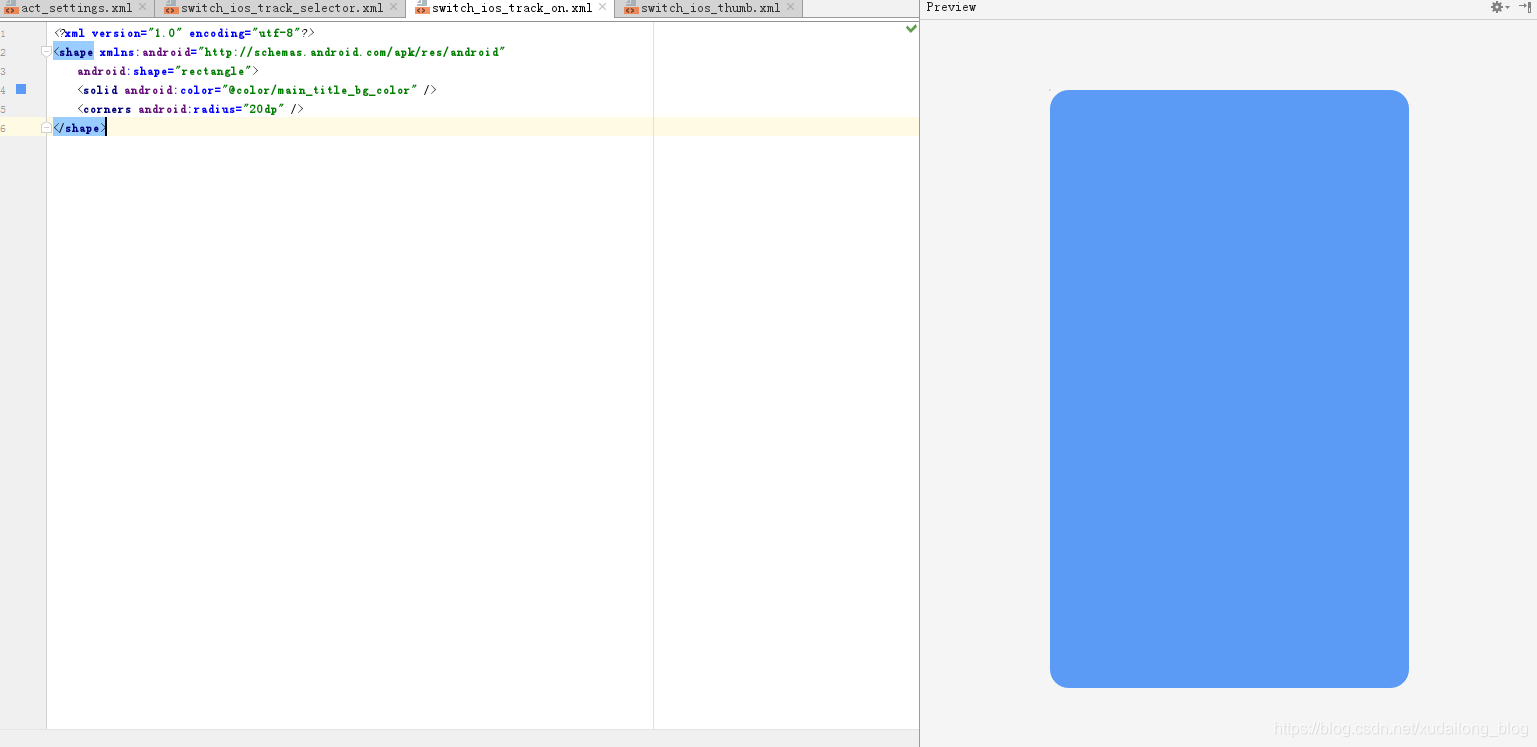Screen dimensions: 1537x747
Task: Hide the Preview panel with arrow icon
Action: coord(1527,7)
